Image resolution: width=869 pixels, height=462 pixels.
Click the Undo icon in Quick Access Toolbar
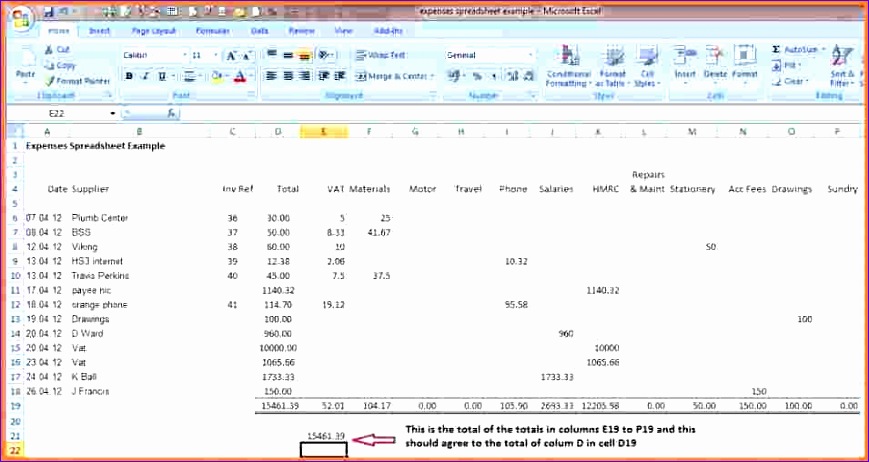point(63,12)
